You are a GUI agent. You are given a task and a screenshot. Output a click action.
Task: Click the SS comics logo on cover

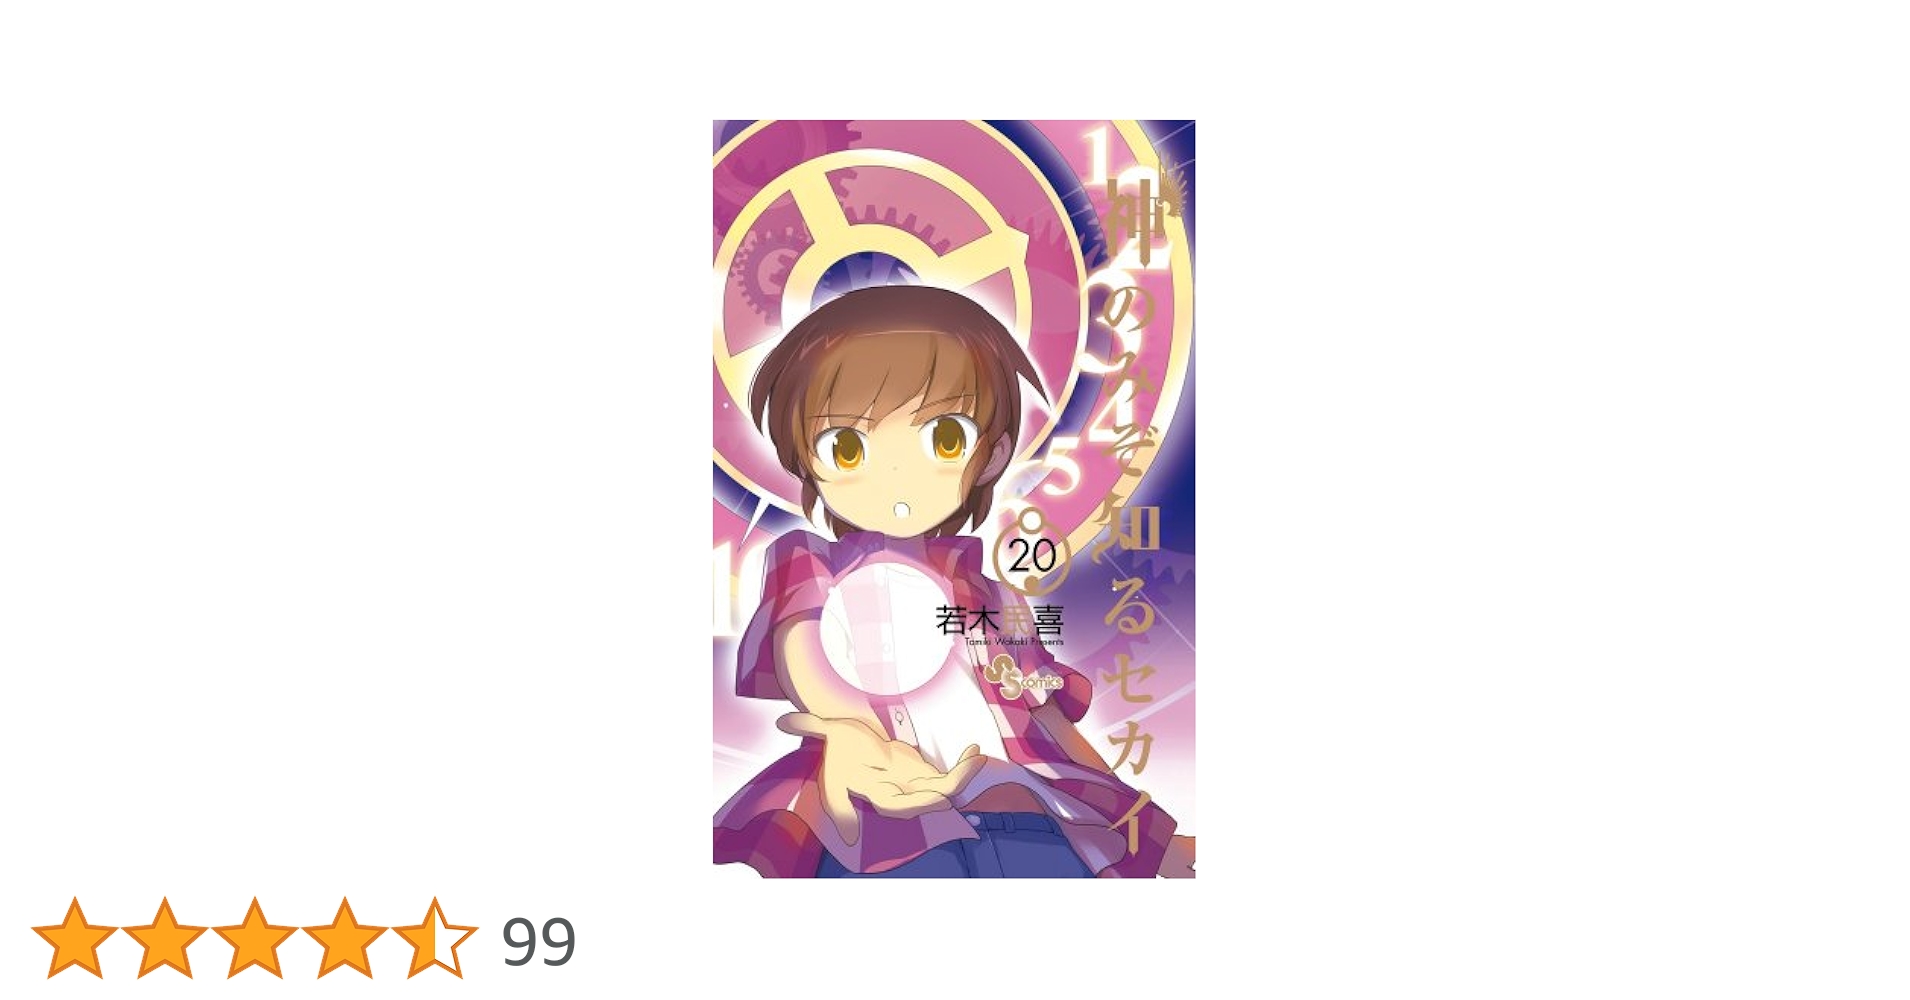[1022, 681]
